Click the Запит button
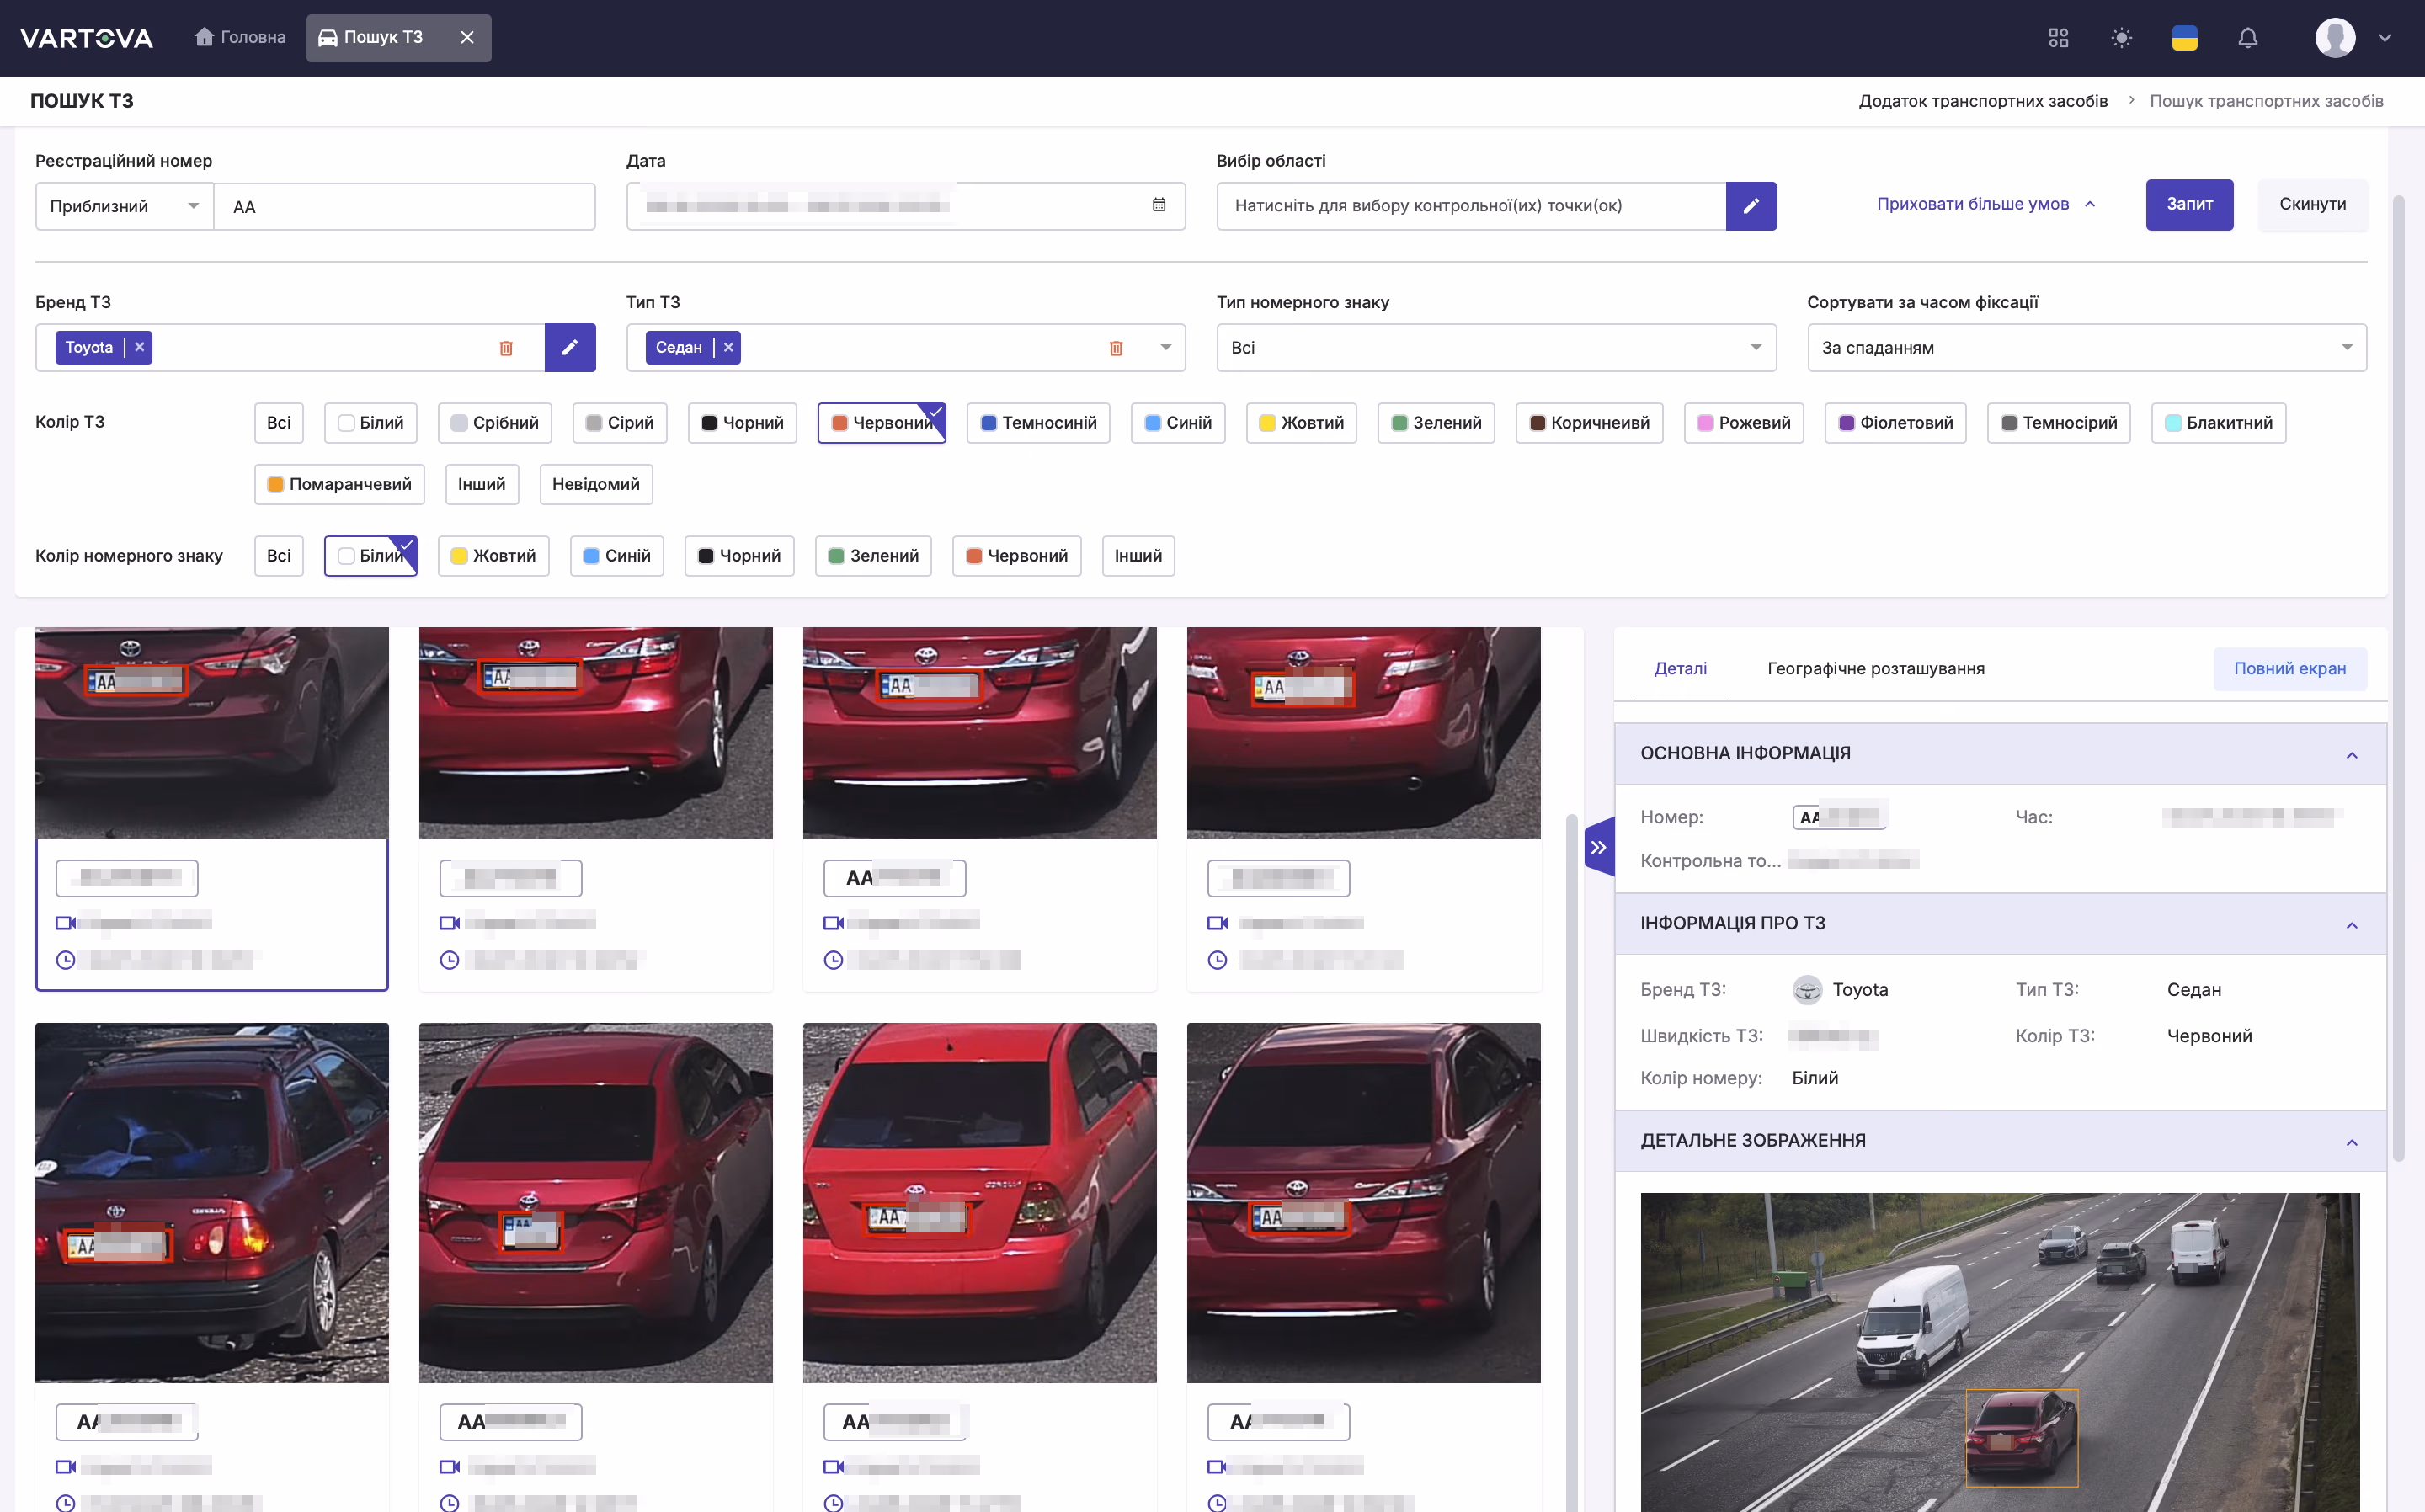Screen dimensions: 2425x1512 [2189, 204]
